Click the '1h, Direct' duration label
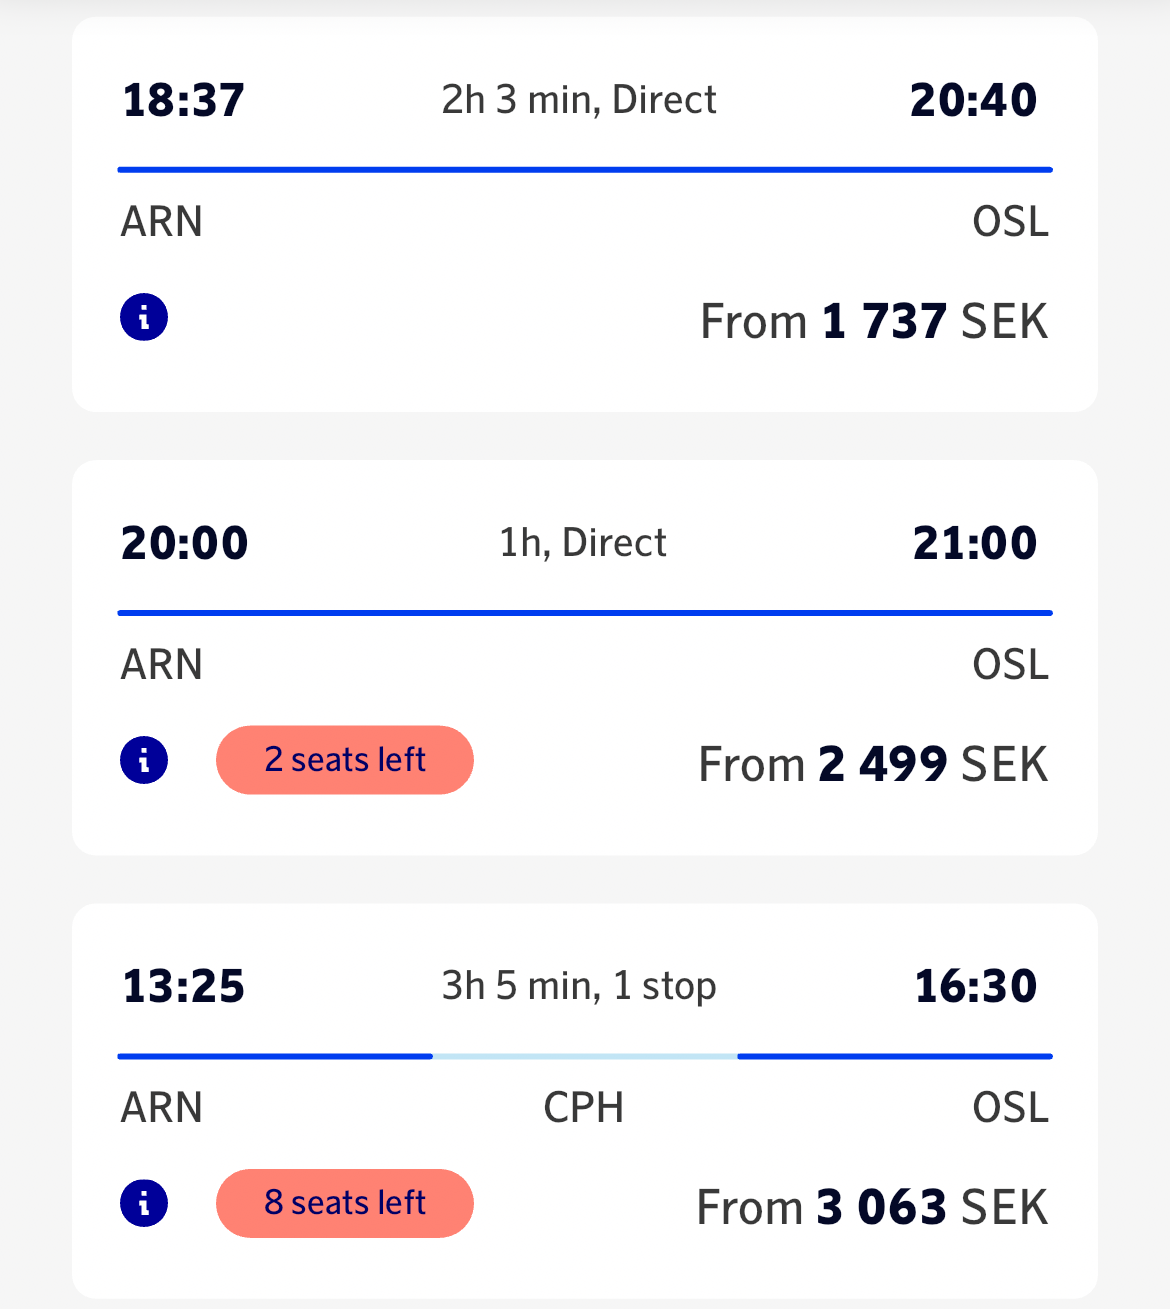The image size is (1170, 1309). [x=583, y=543]
